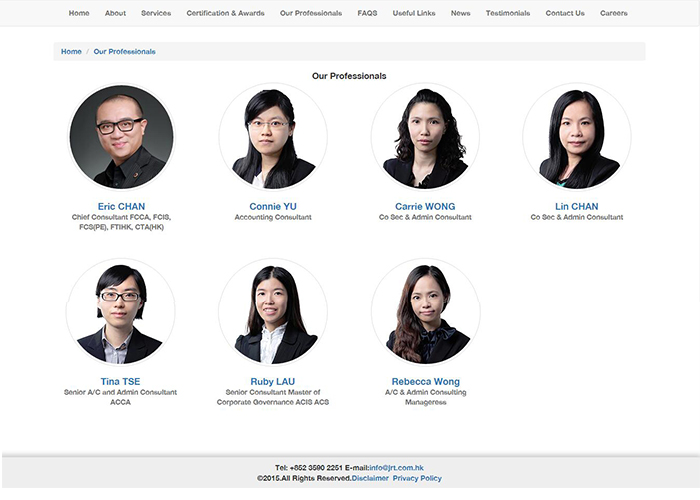Go to Services in the navigation bar
The height and width of the screenshot is (500, 700).
pyautogui.click(x=156, y=13)
